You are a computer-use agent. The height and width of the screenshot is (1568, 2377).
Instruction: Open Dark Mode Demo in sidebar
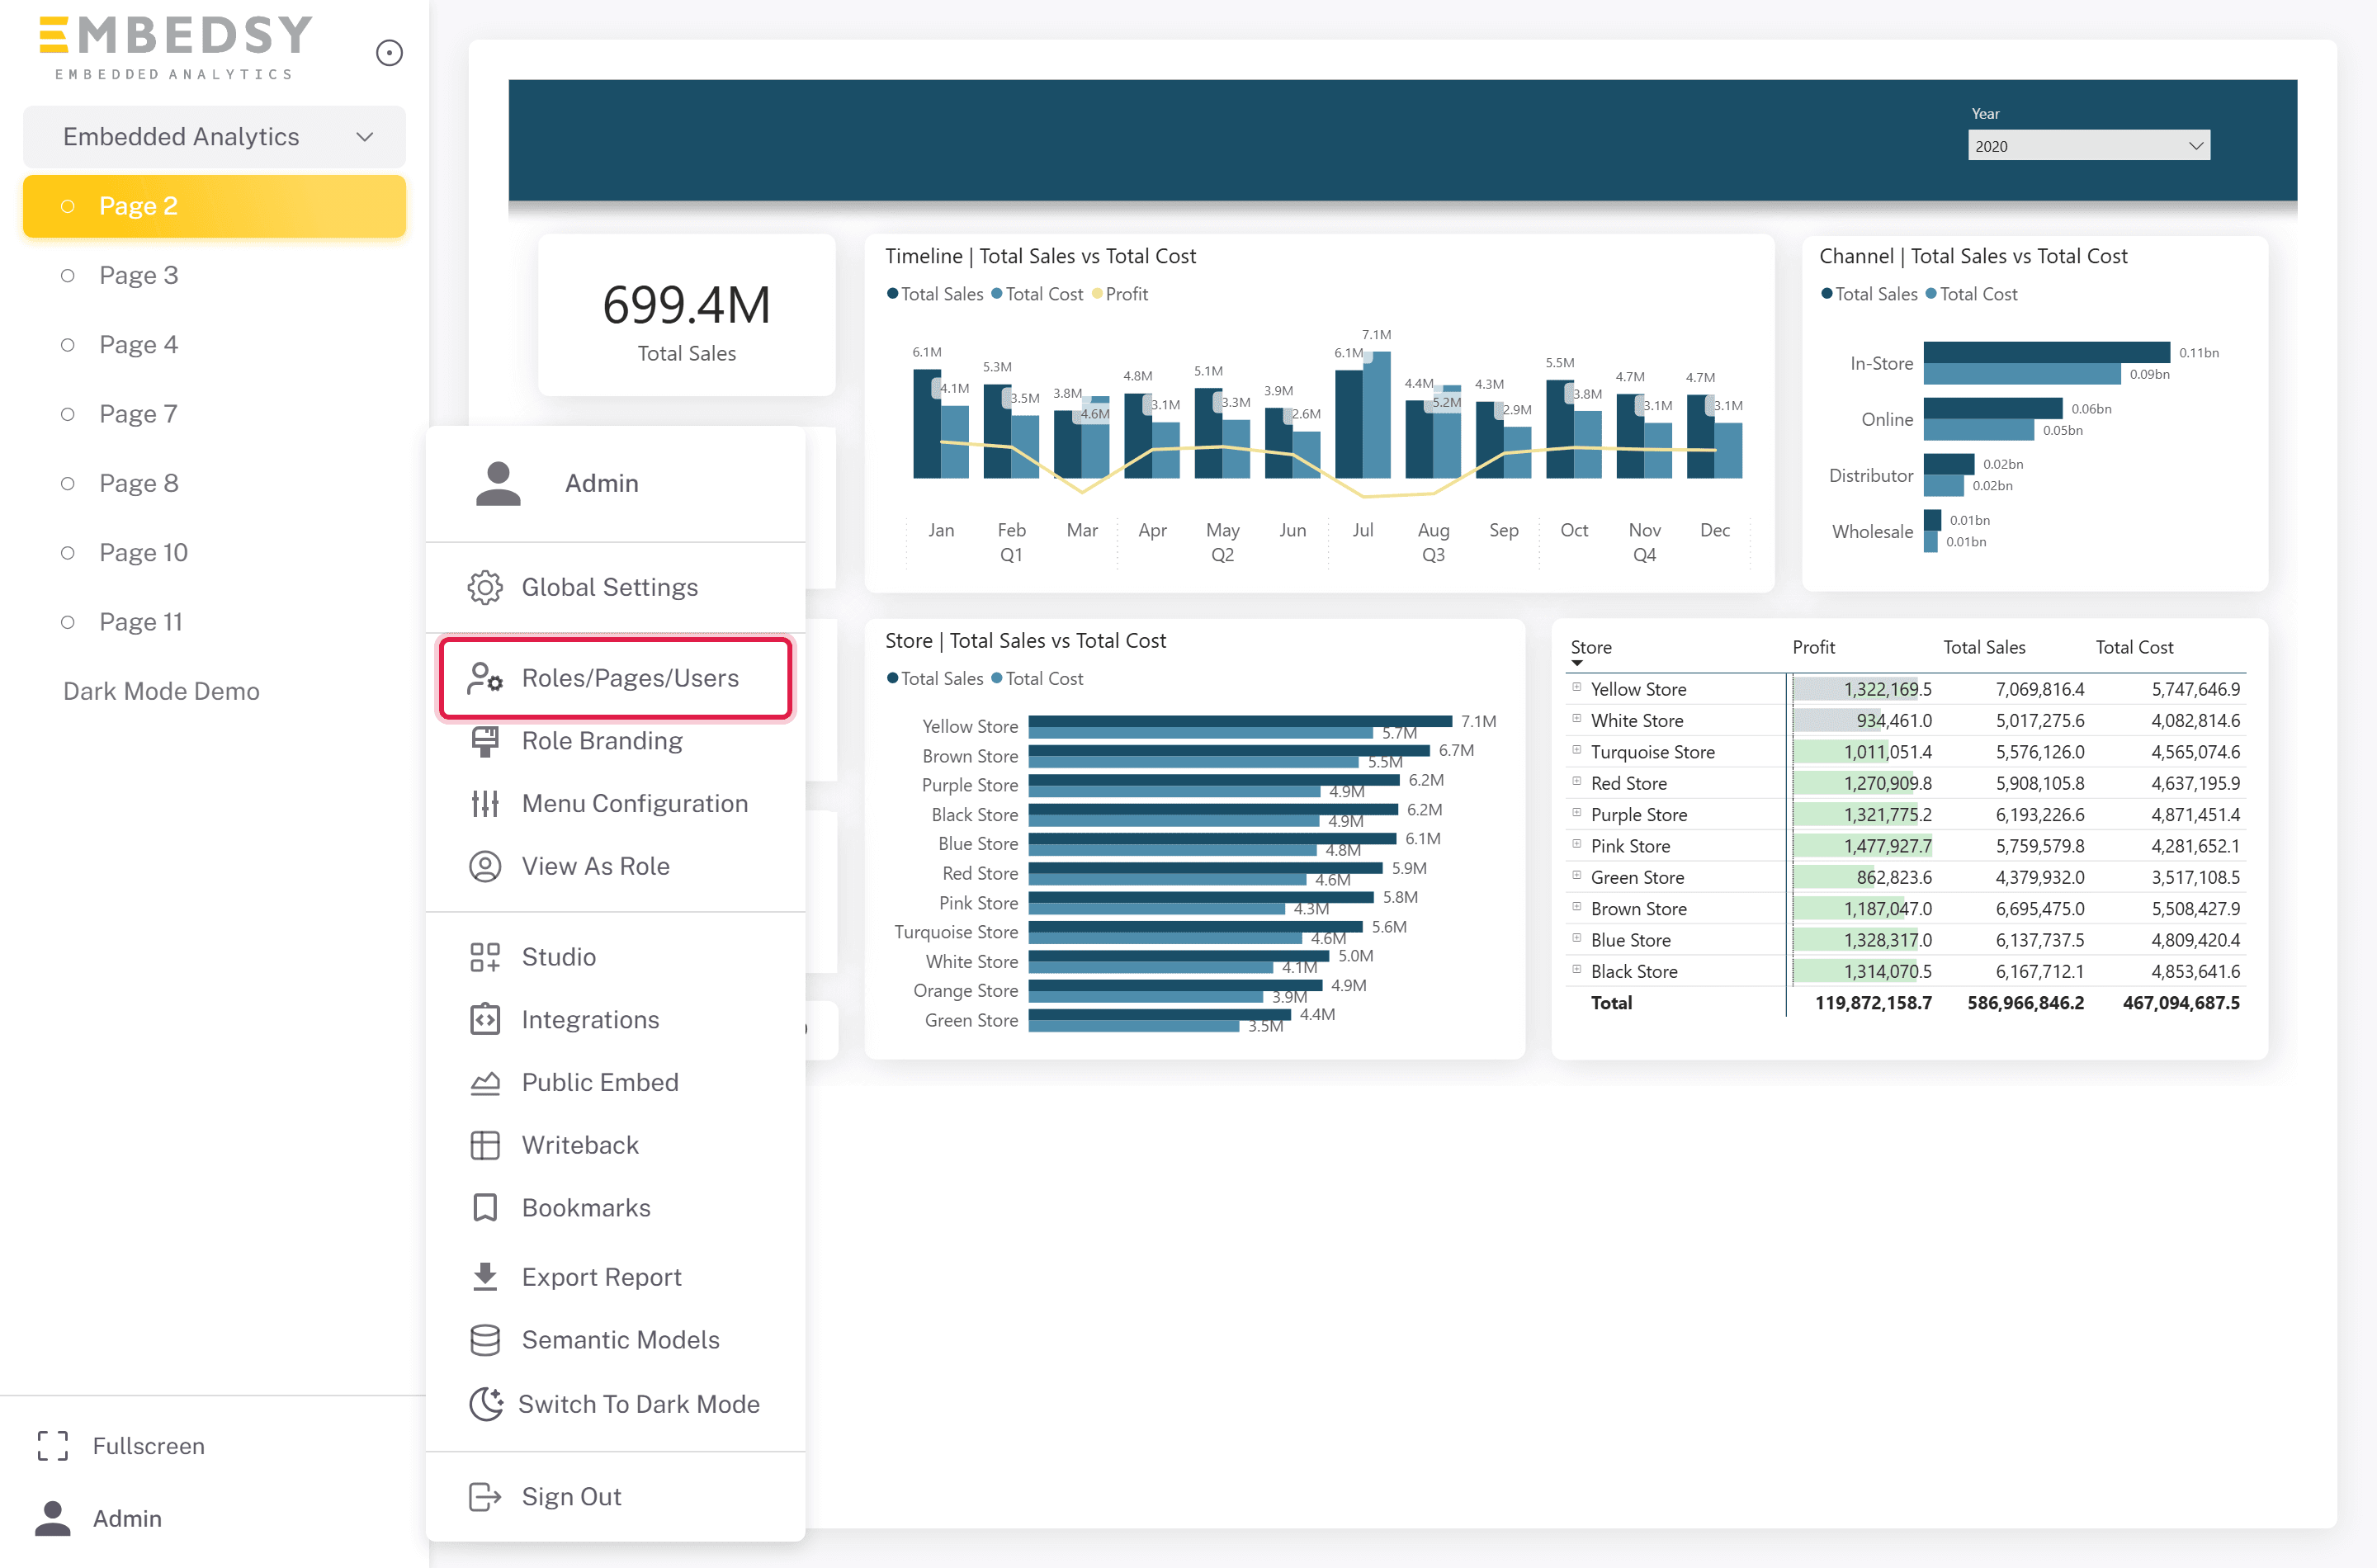161,691
